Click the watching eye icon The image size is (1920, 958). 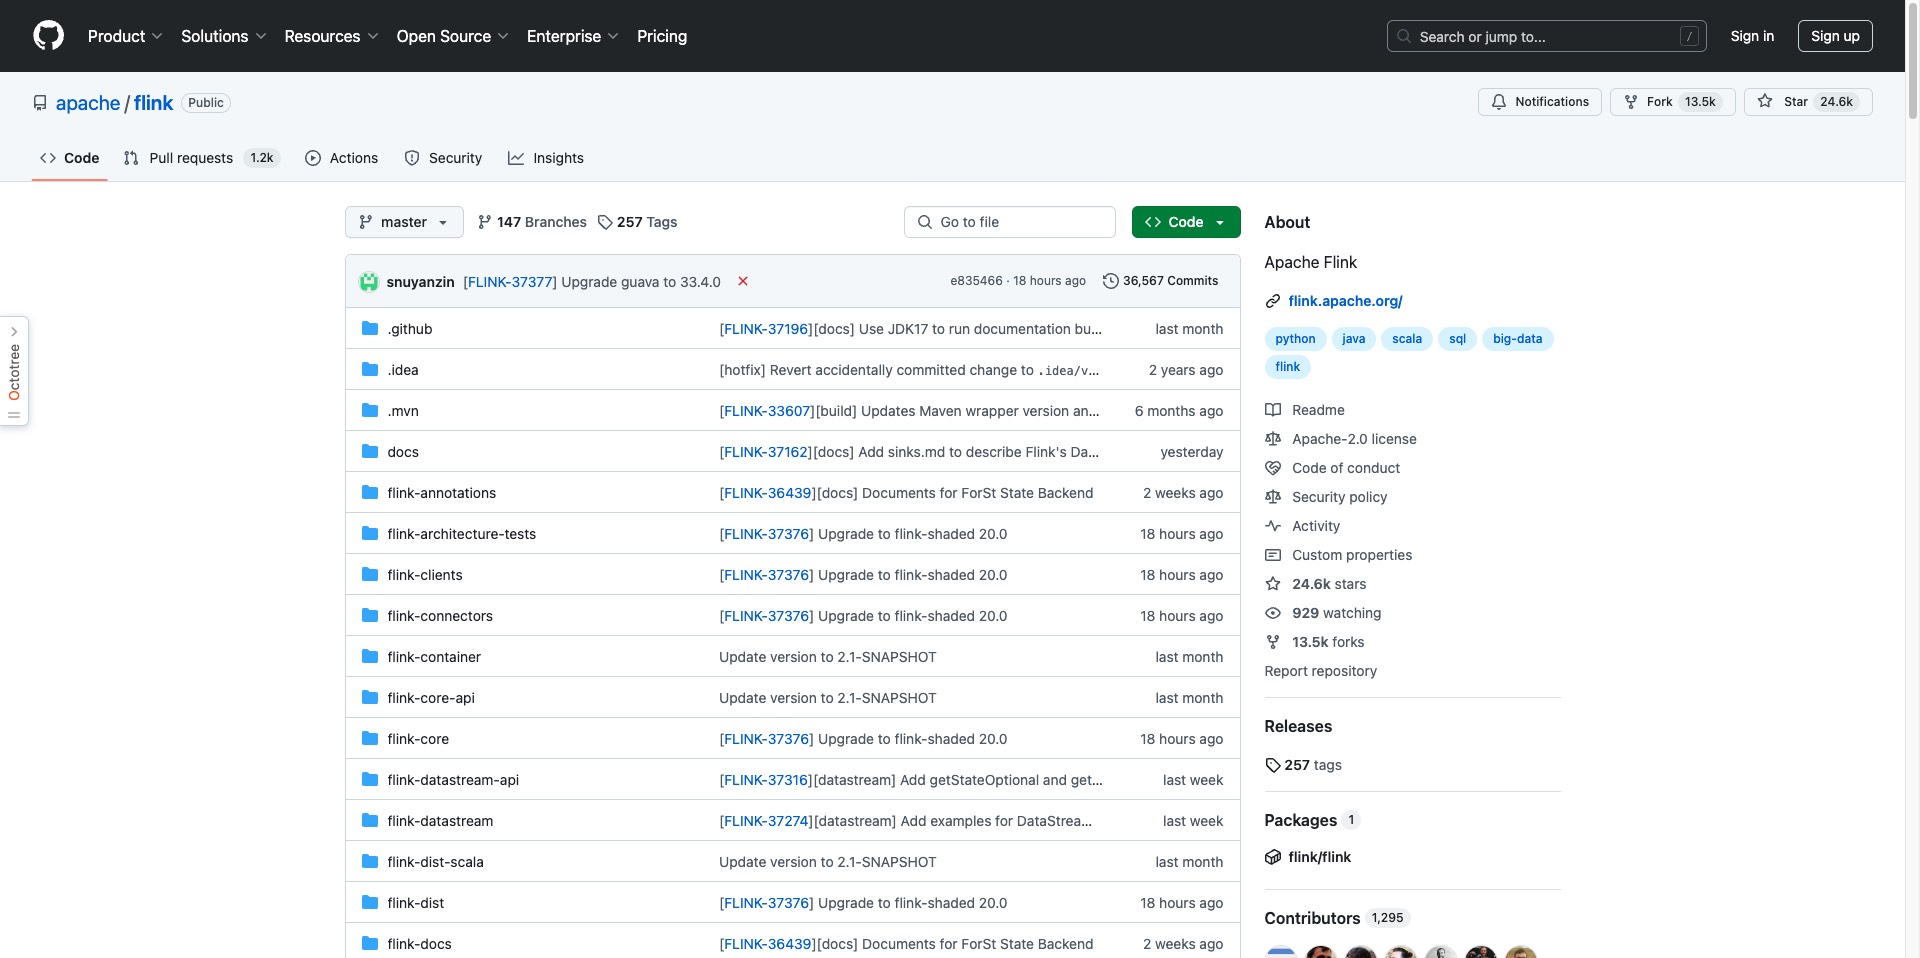pyautogui.click(x=1273, y=613)
